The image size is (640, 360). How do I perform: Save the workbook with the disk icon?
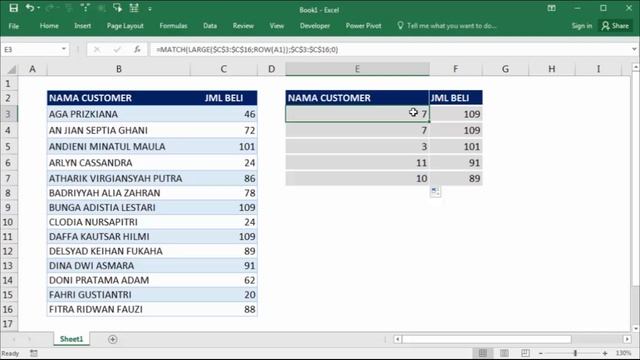13,8
